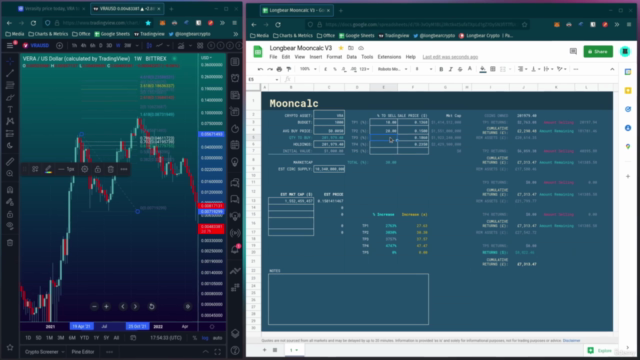The width and height of the screenshot is (640, 360).
Task: Select the brush drawing tool
Action: click(10, 98)
